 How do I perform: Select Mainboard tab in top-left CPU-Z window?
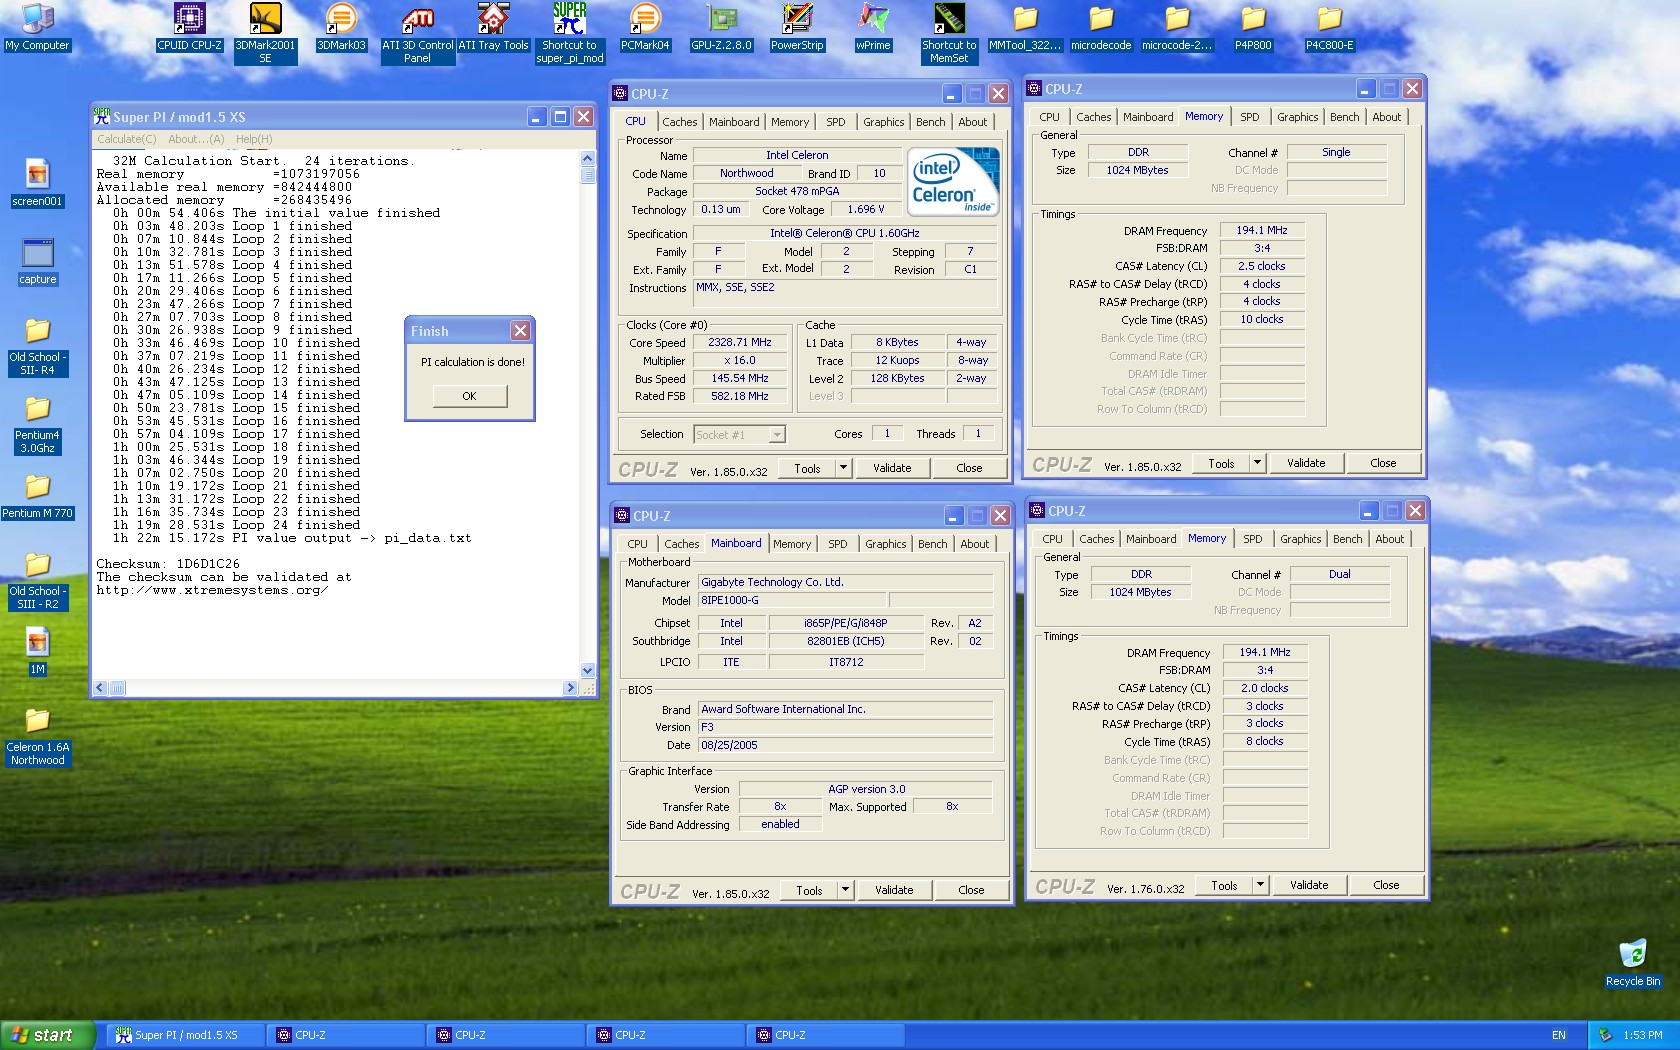coord(734,122)
